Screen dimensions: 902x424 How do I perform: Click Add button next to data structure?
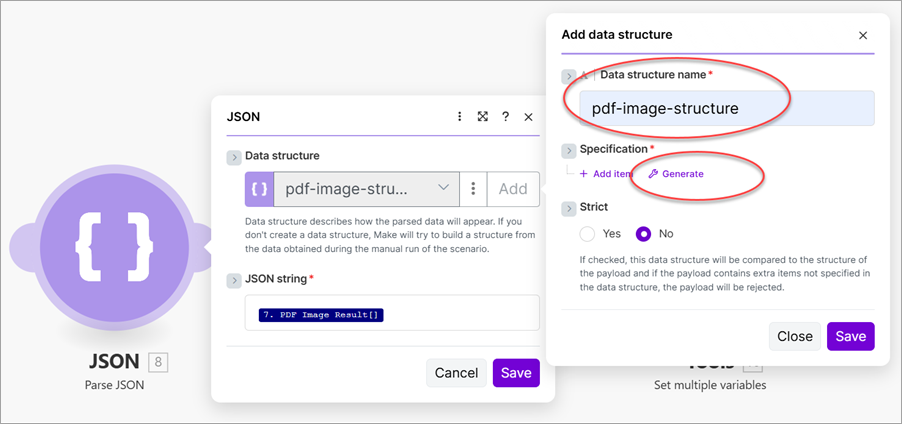(513, 189)
